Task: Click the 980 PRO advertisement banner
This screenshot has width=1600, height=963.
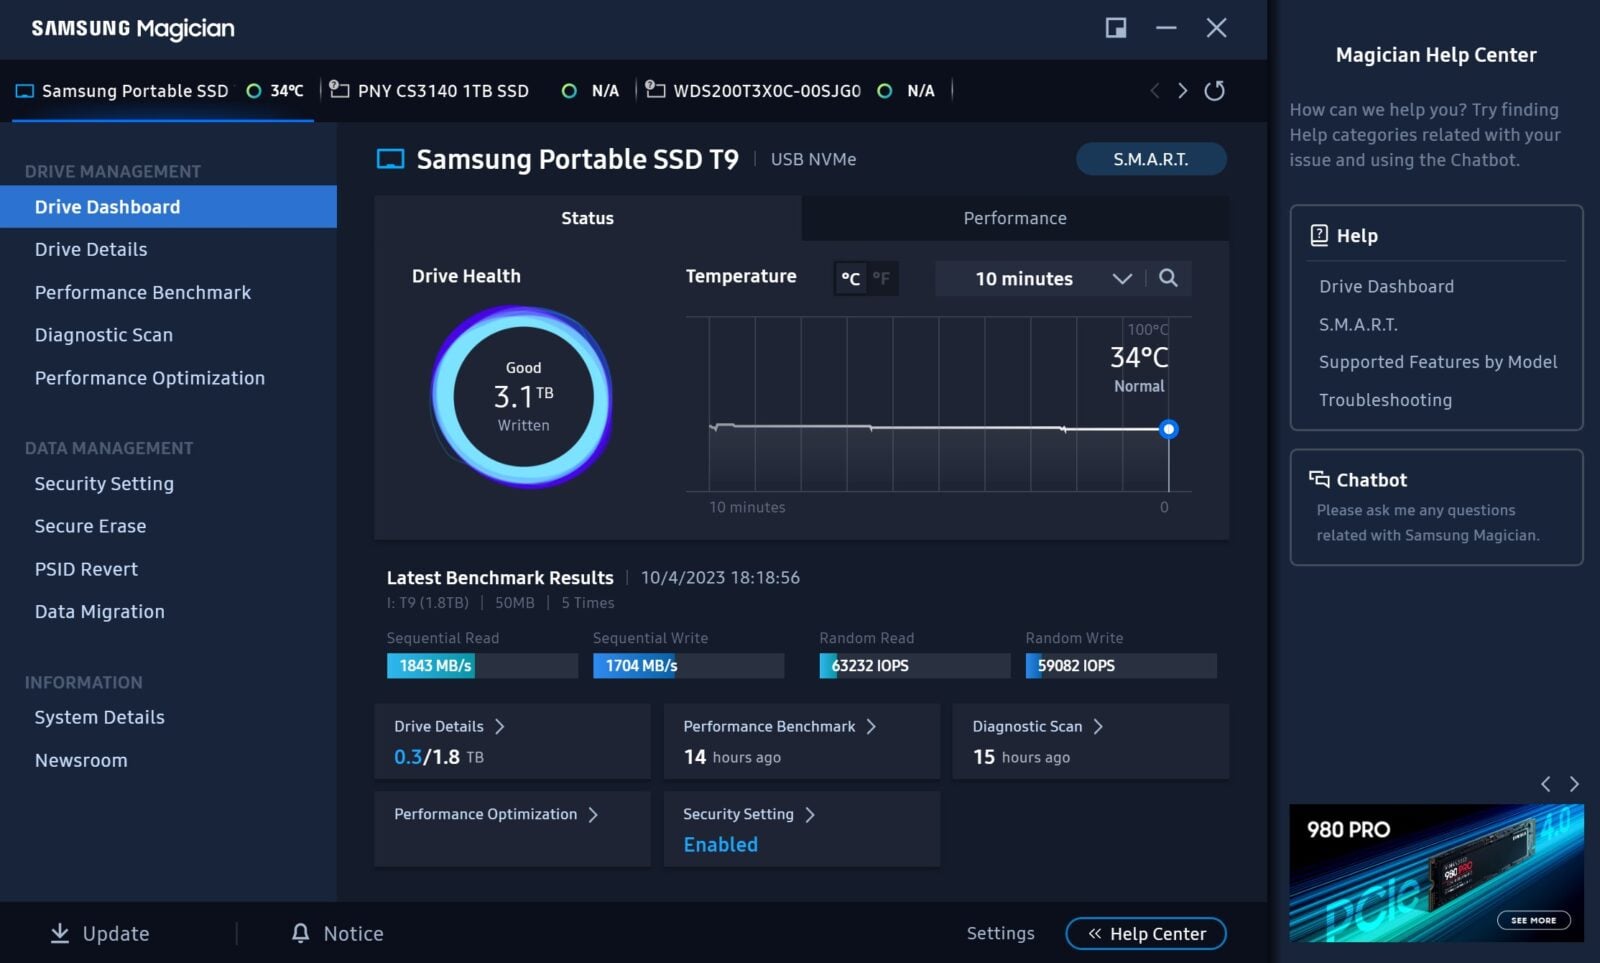Action: click(1436, 872)
